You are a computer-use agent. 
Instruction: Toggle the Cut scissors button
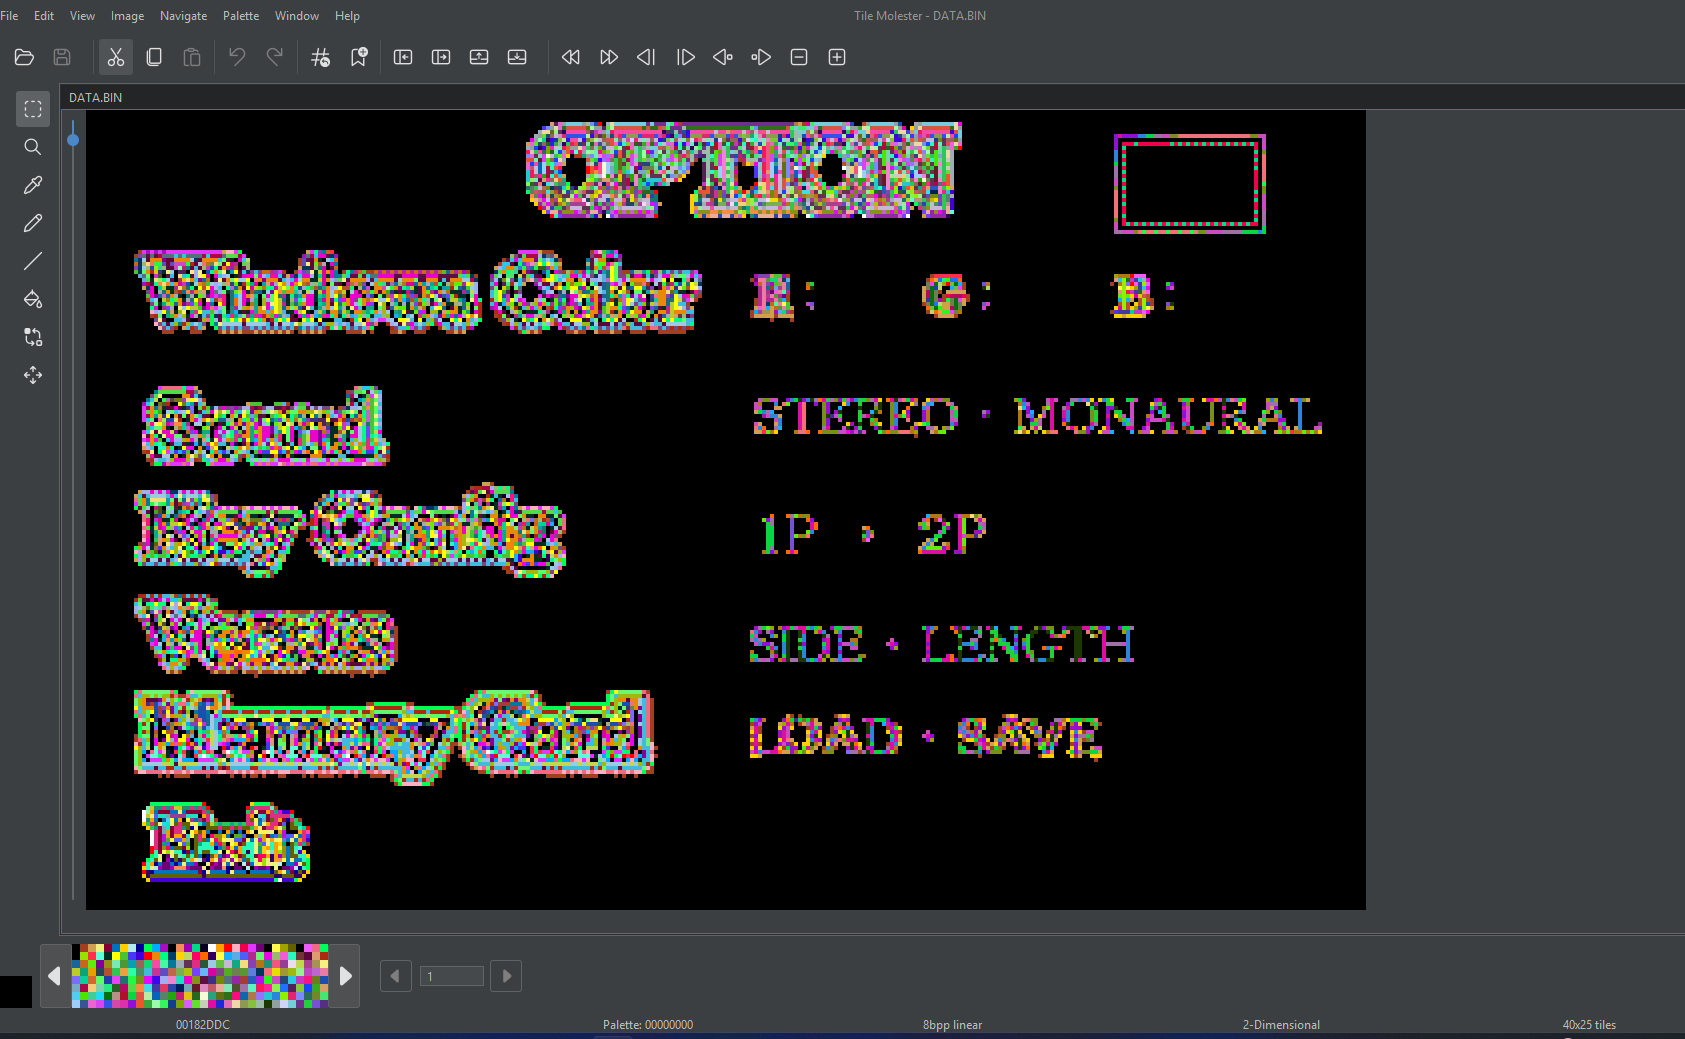pos(116,57)
